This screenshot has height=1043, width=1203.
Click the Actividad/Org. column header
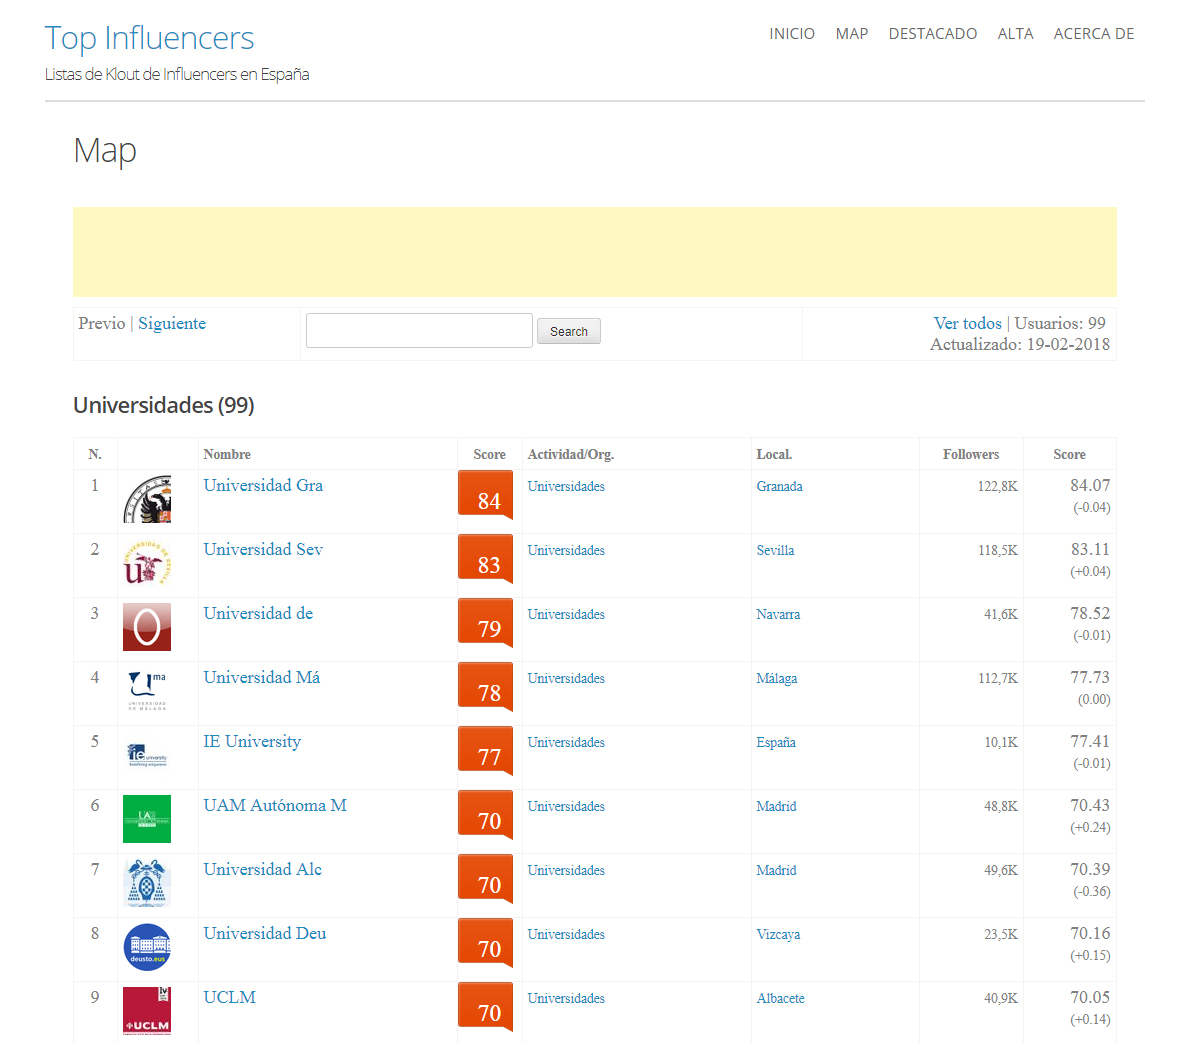[571, 454]
